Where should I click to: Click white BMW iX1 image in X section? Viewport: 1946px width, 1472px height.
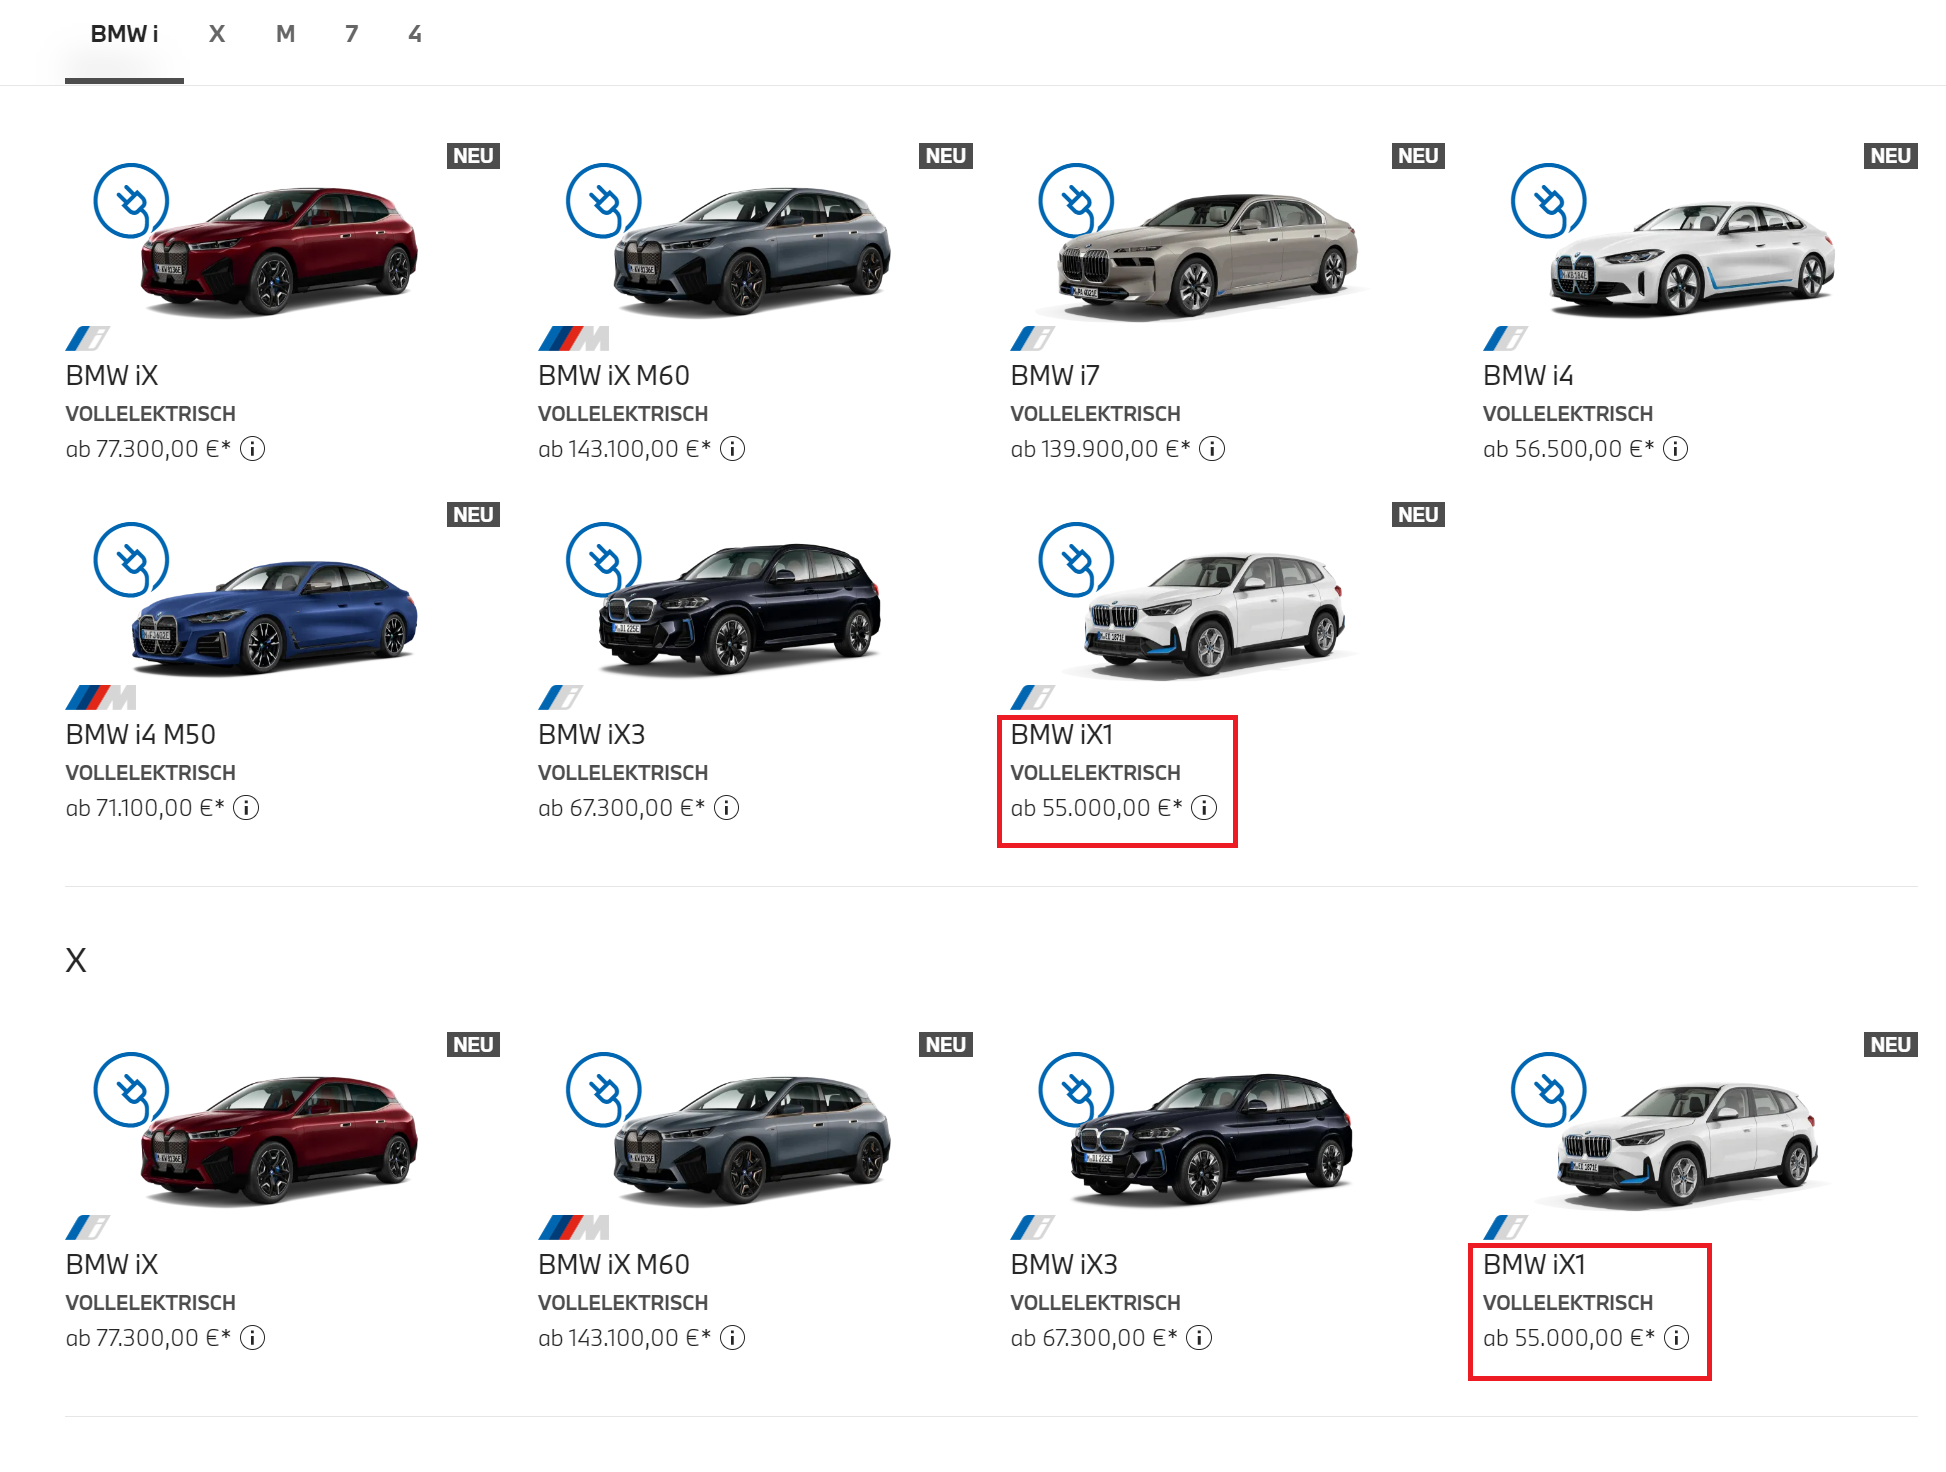pos(1690,1145)
